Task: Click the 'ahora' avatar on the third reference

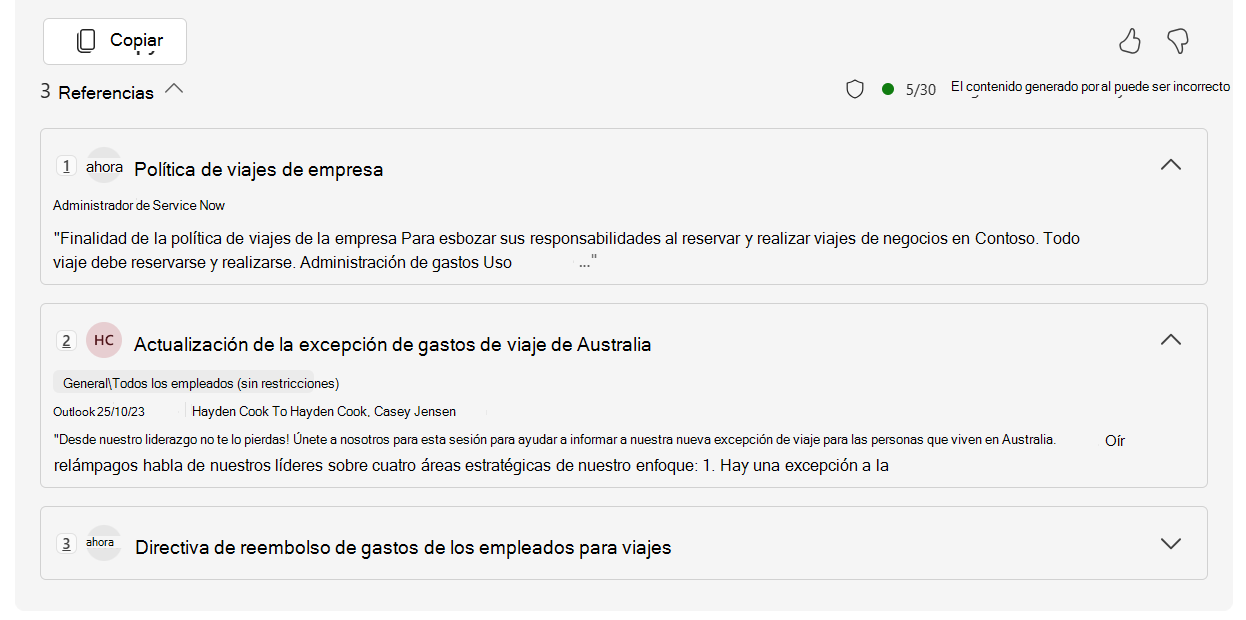Action: pyautogui.click(x=104, y=544)
